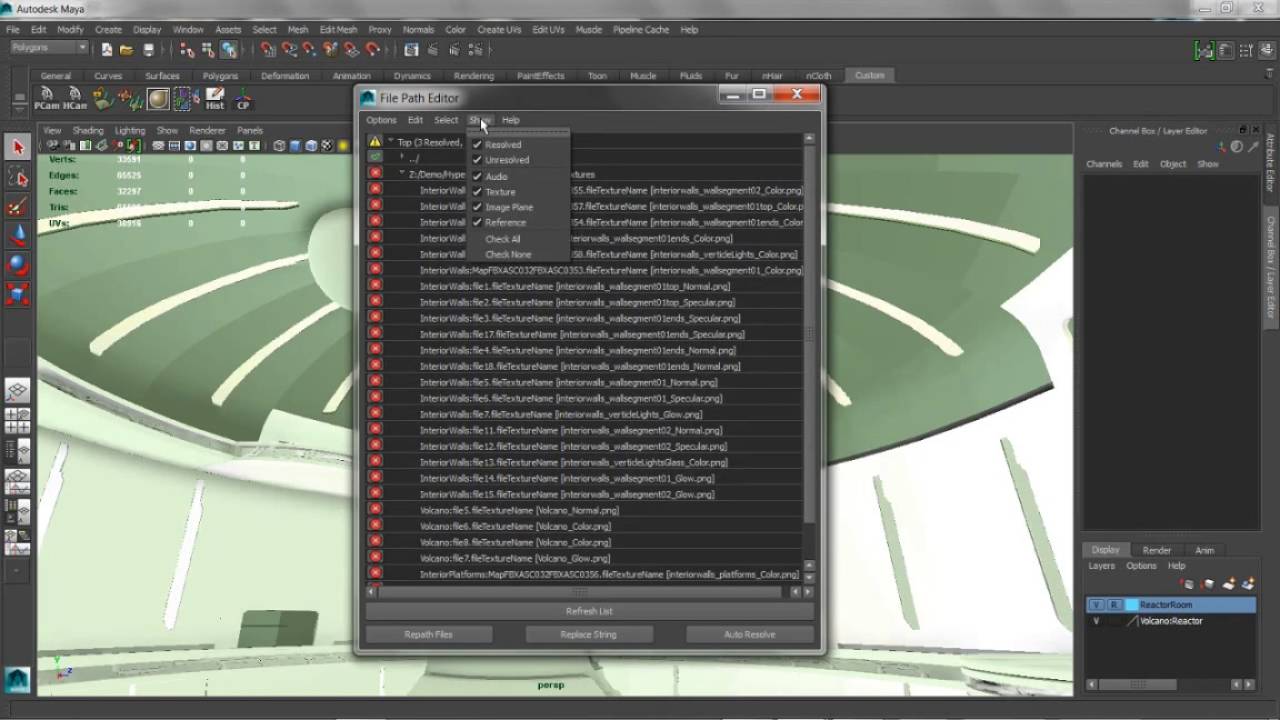Image resolution: width=1280 pixels, height=720 pixels.
Task: Click the Repath Files button
Action: 429,634
